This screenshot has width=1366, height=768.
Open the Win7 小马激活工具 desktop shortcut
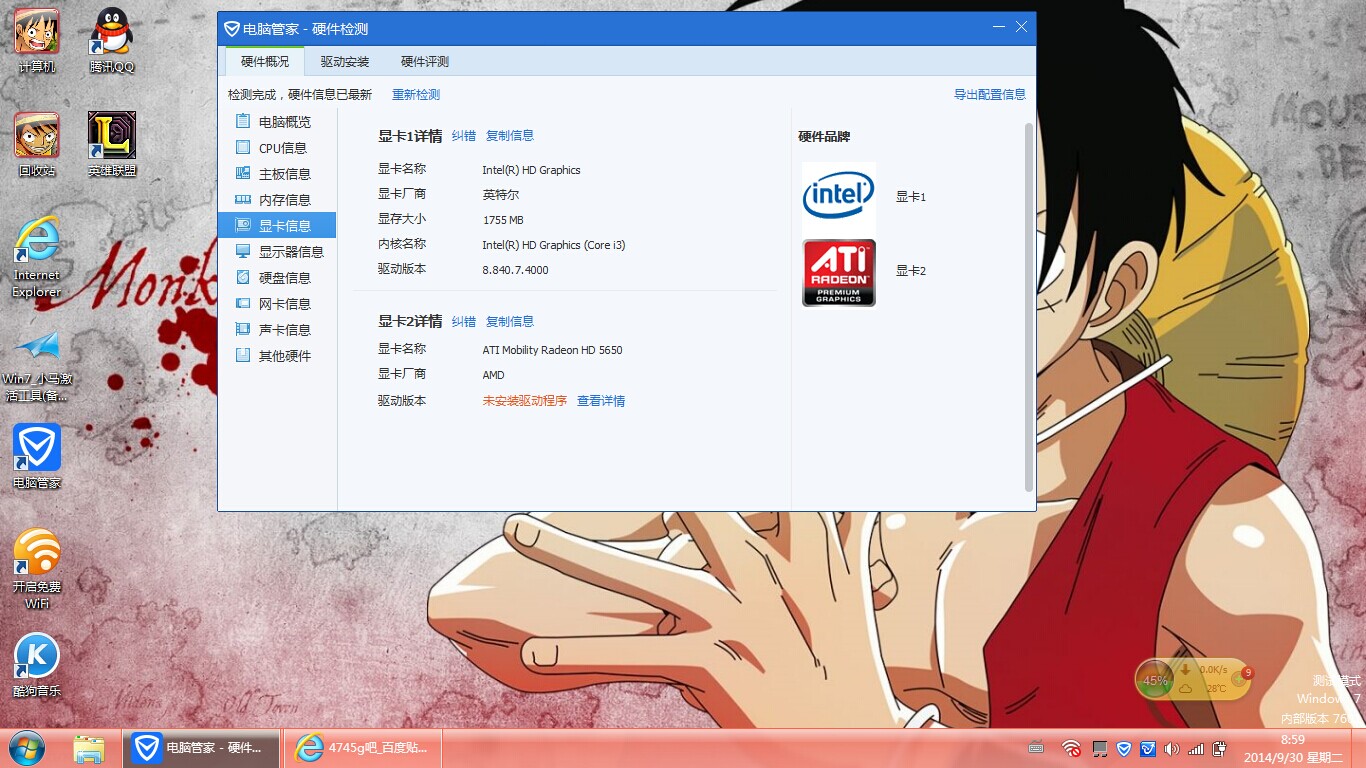[37, 365]
